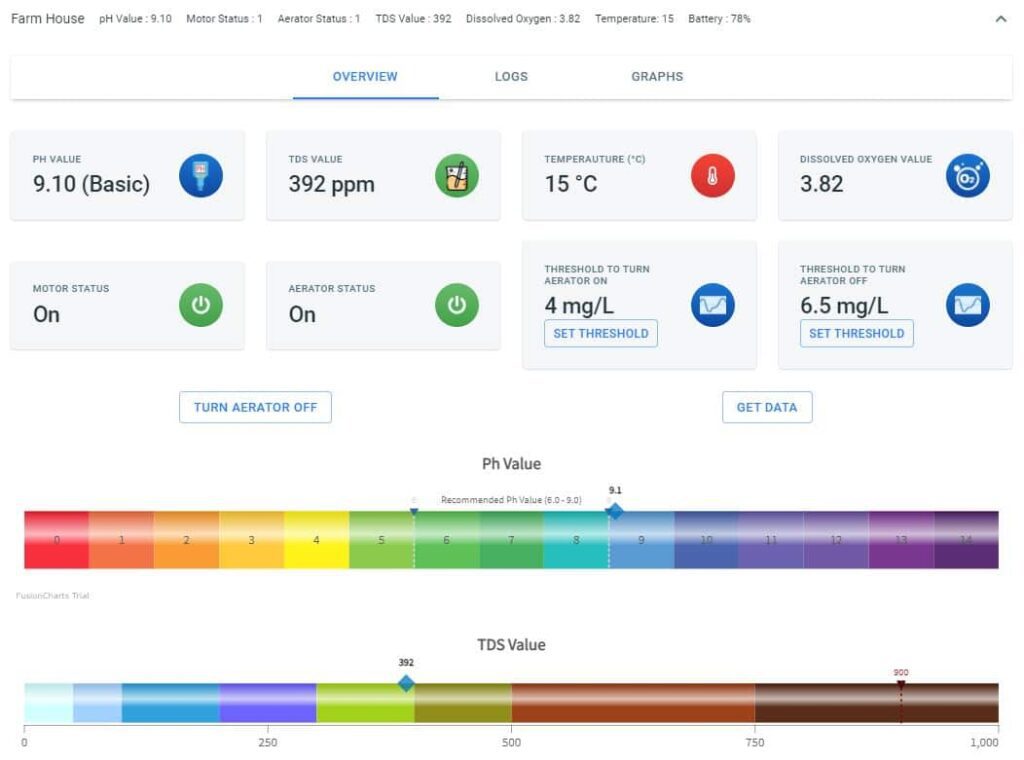Set threshold to turn aerator on
Image resolution: width=1024 pixels, height=760 pixels.
click(x=601, y=333)
